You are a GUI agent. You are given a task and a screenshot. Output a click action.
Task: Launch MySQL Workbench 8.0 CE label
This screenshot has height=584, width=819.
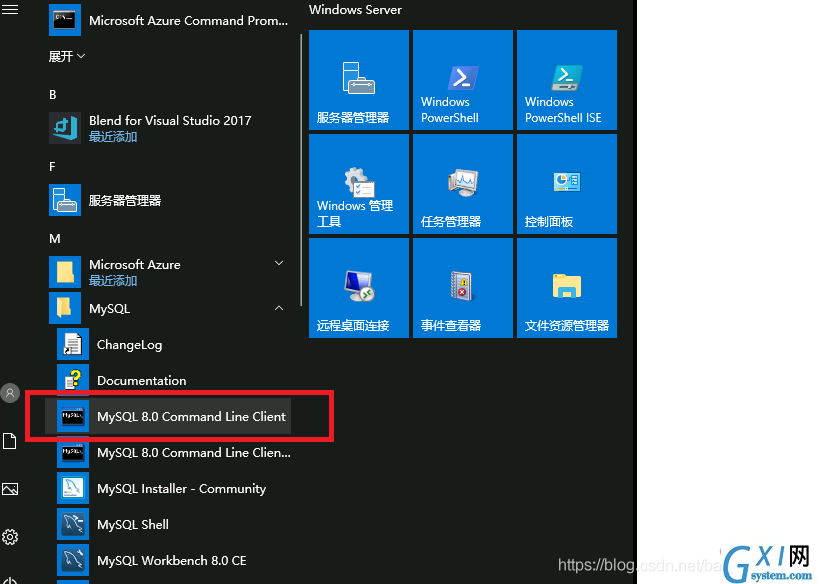[x=171, y=560]
